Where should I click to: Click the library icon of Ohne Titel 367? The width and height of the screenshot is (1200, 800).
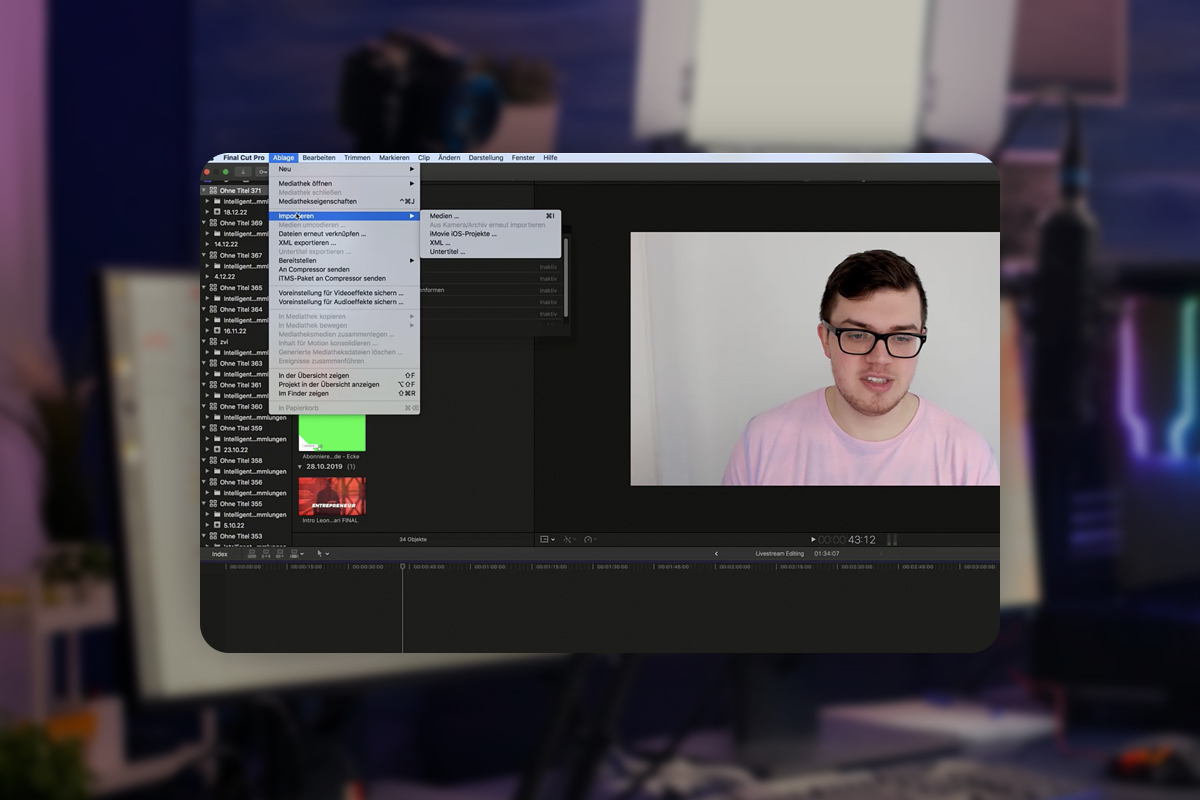pos(213,255)
